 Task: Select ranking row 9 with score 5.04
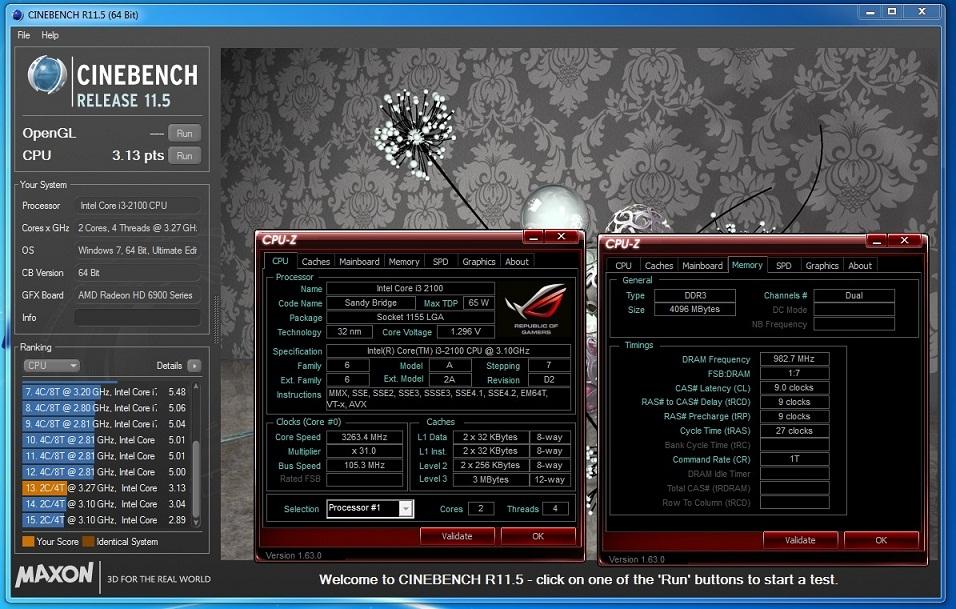pos(105,424)
